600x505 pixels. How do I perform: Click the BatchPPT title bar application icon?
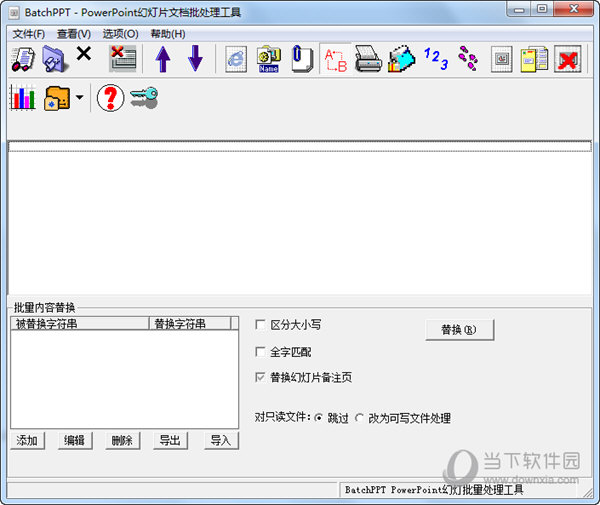pyautogui.click(x=14, y=13)
